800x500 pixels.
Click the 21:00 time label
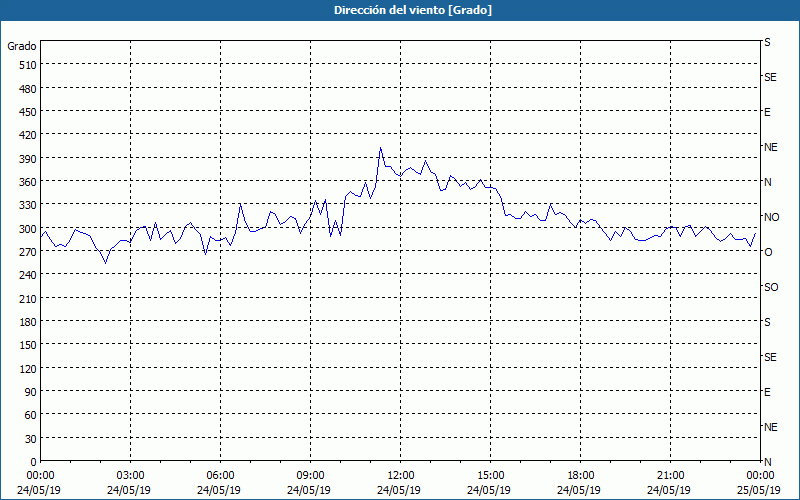tap(670, 476)
